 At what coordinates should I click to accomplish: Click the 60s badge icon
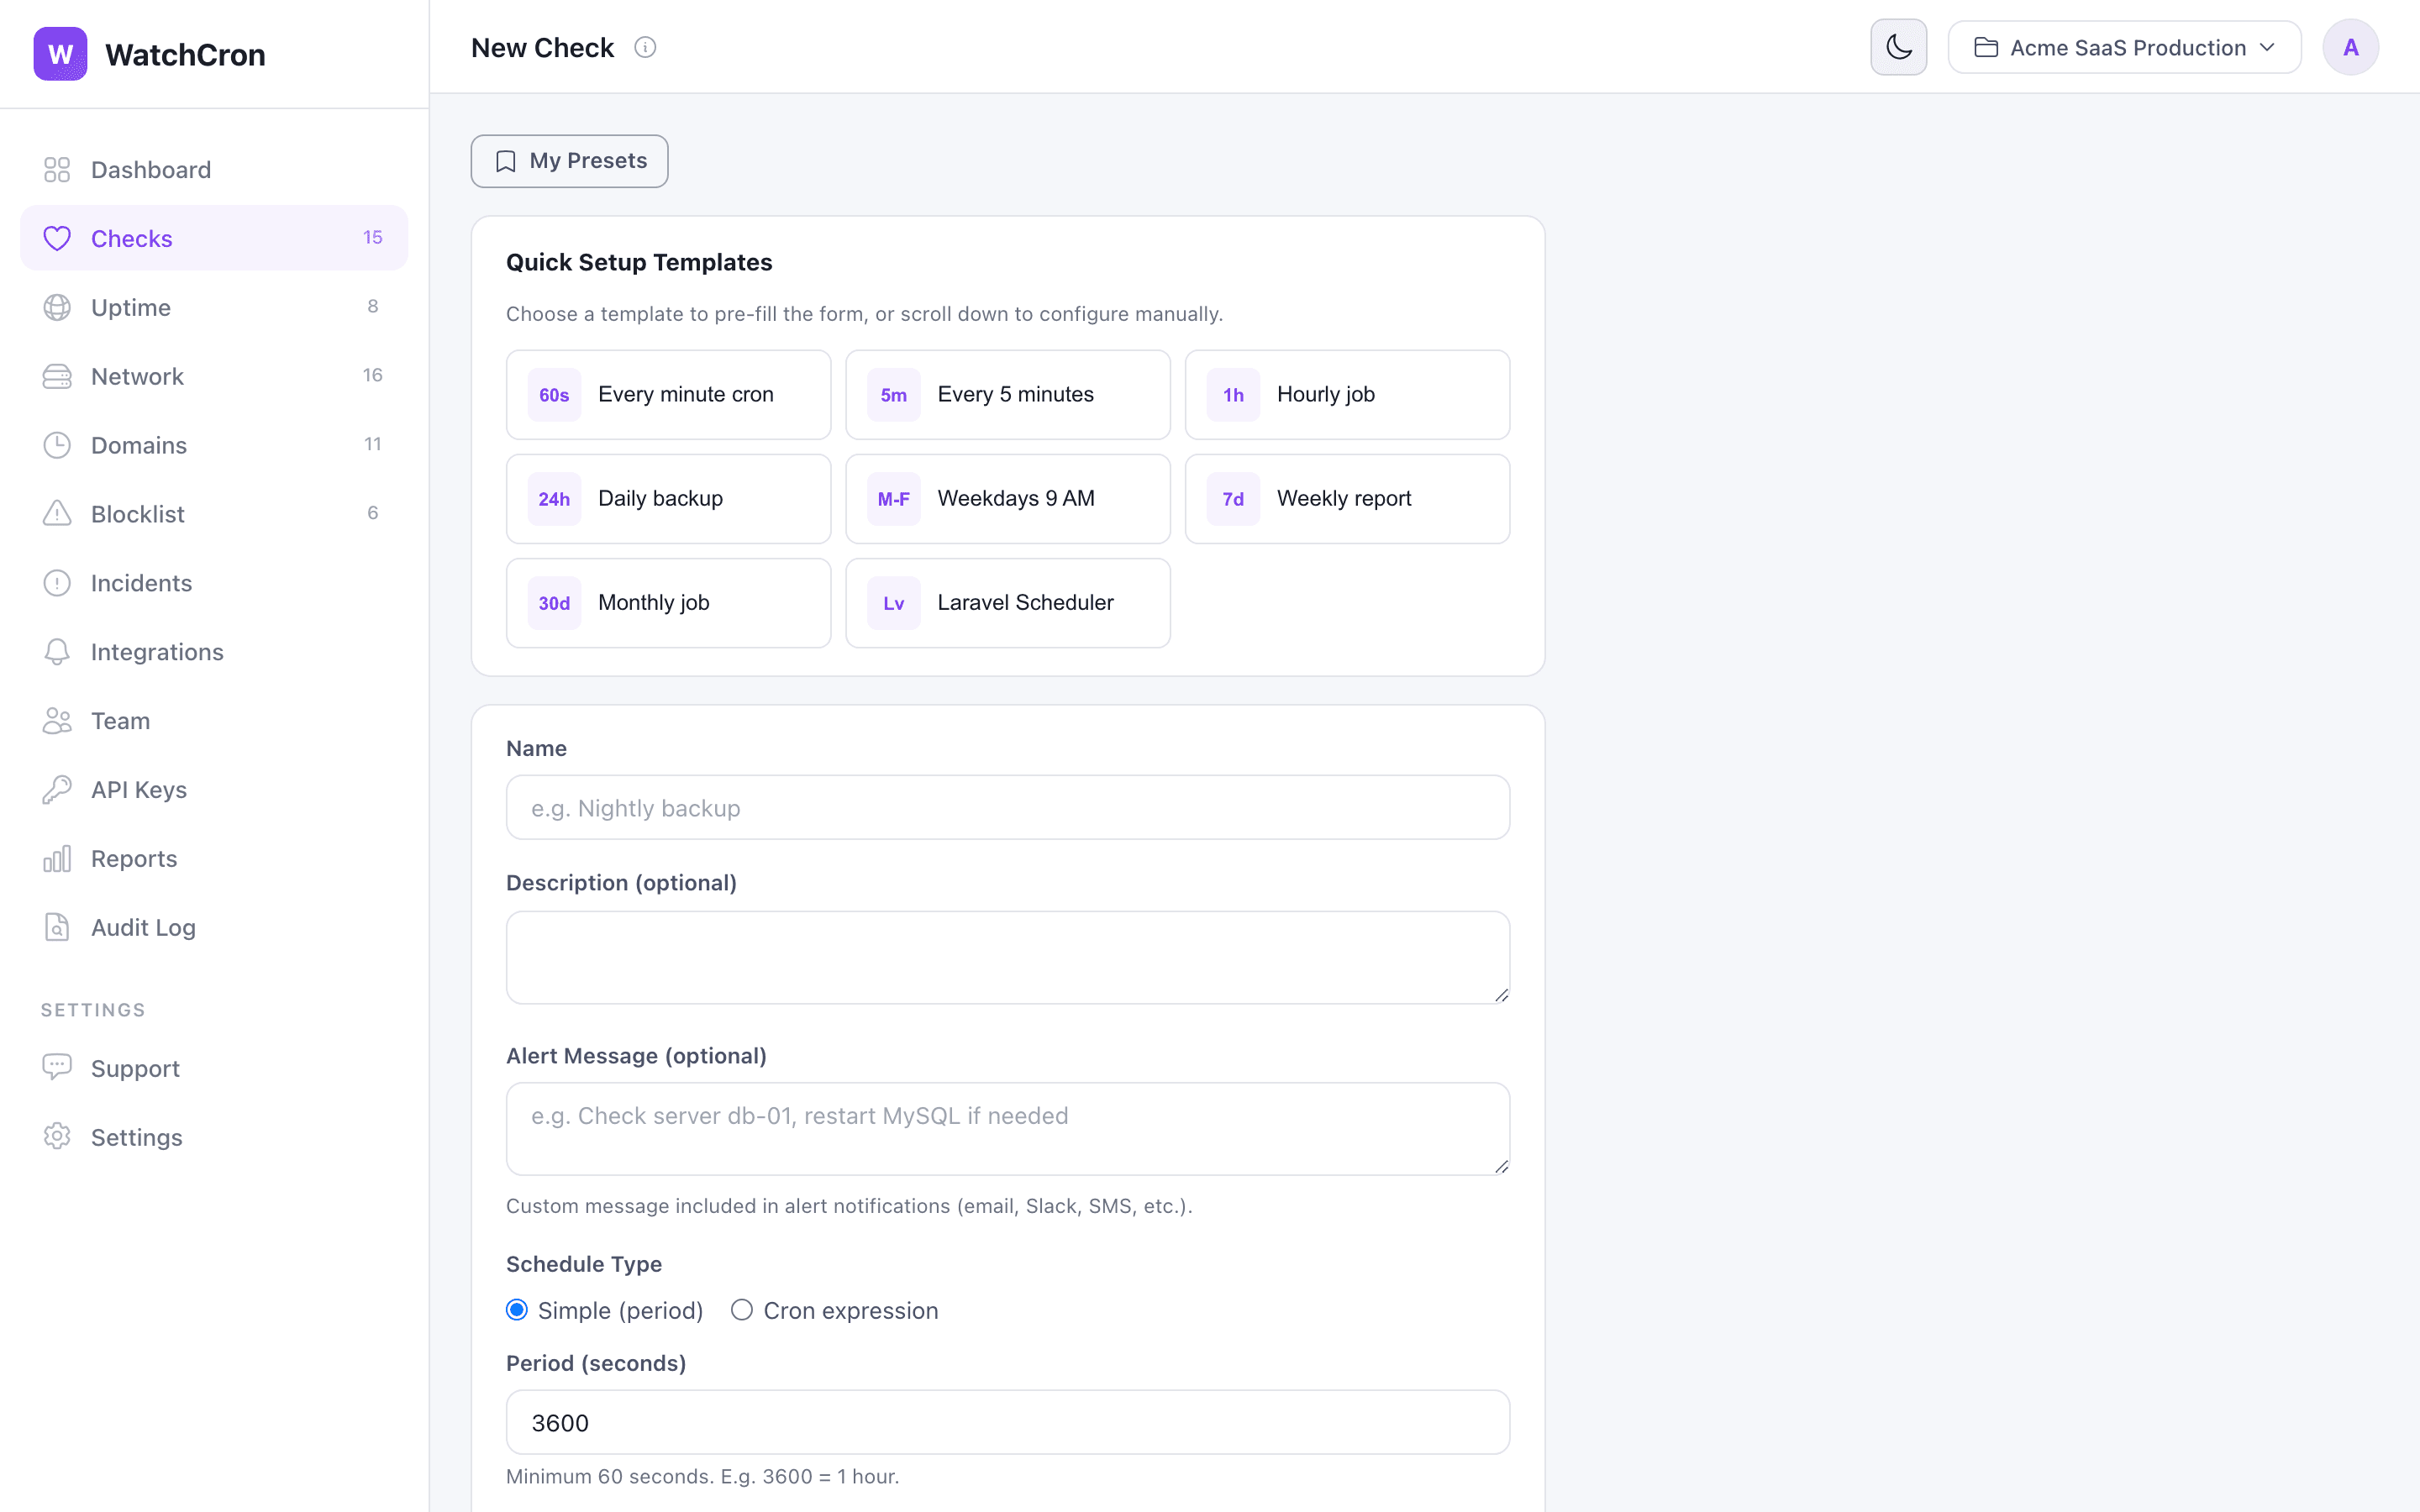[554, 395]
